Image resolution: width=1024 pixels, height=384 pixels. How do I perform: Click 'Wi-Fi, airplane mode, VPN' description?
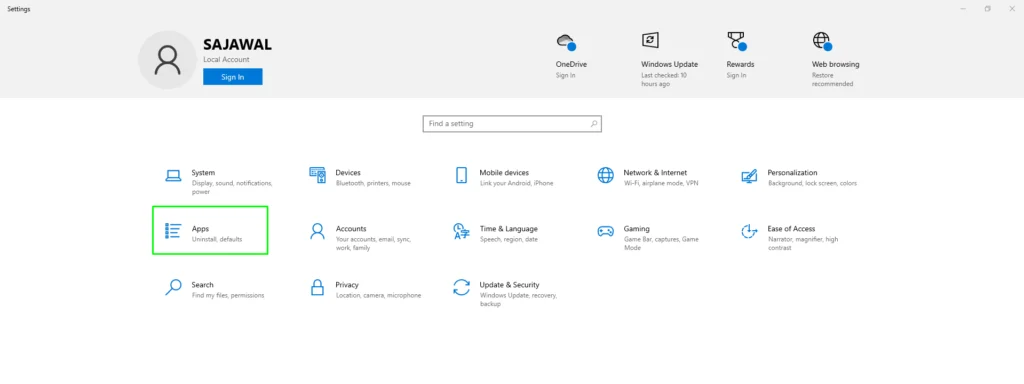[661, 184]
